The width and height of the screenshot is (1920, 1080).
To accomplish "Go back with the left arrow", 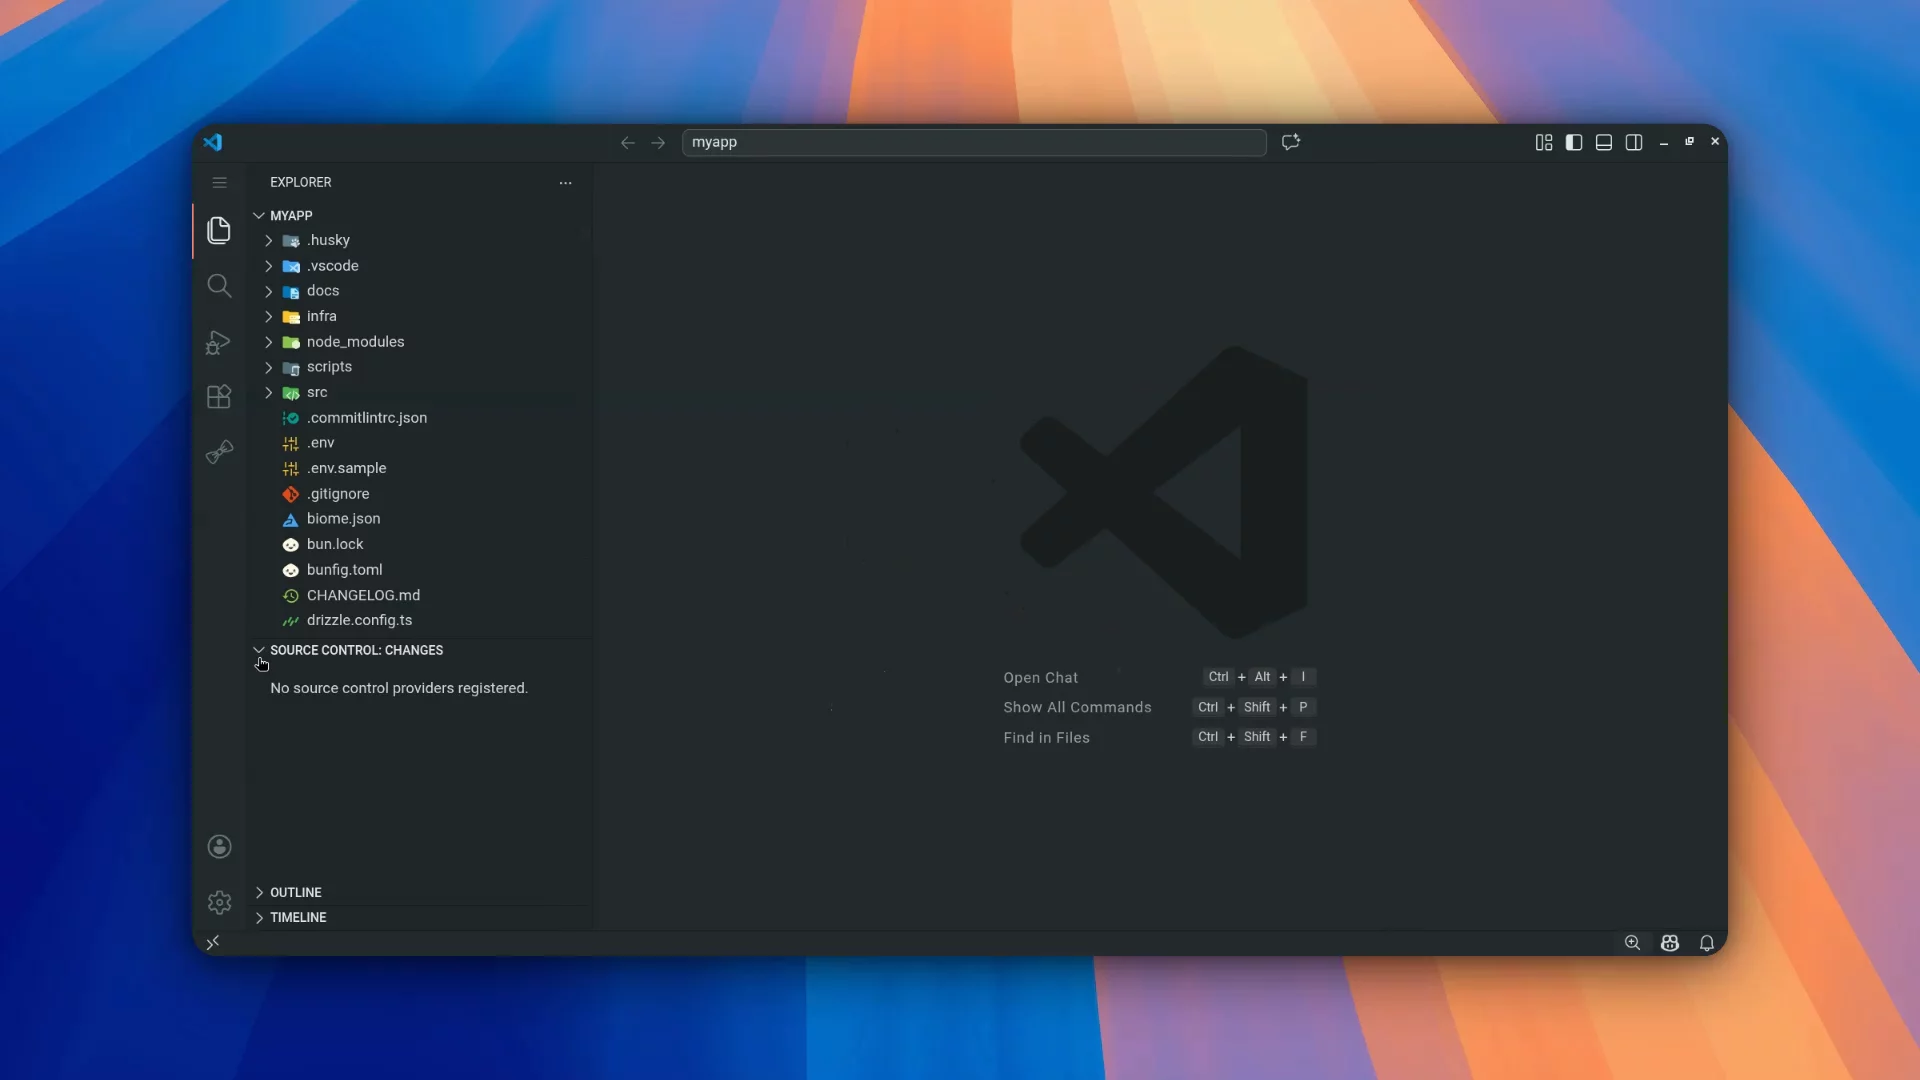I will click(628, 143).
